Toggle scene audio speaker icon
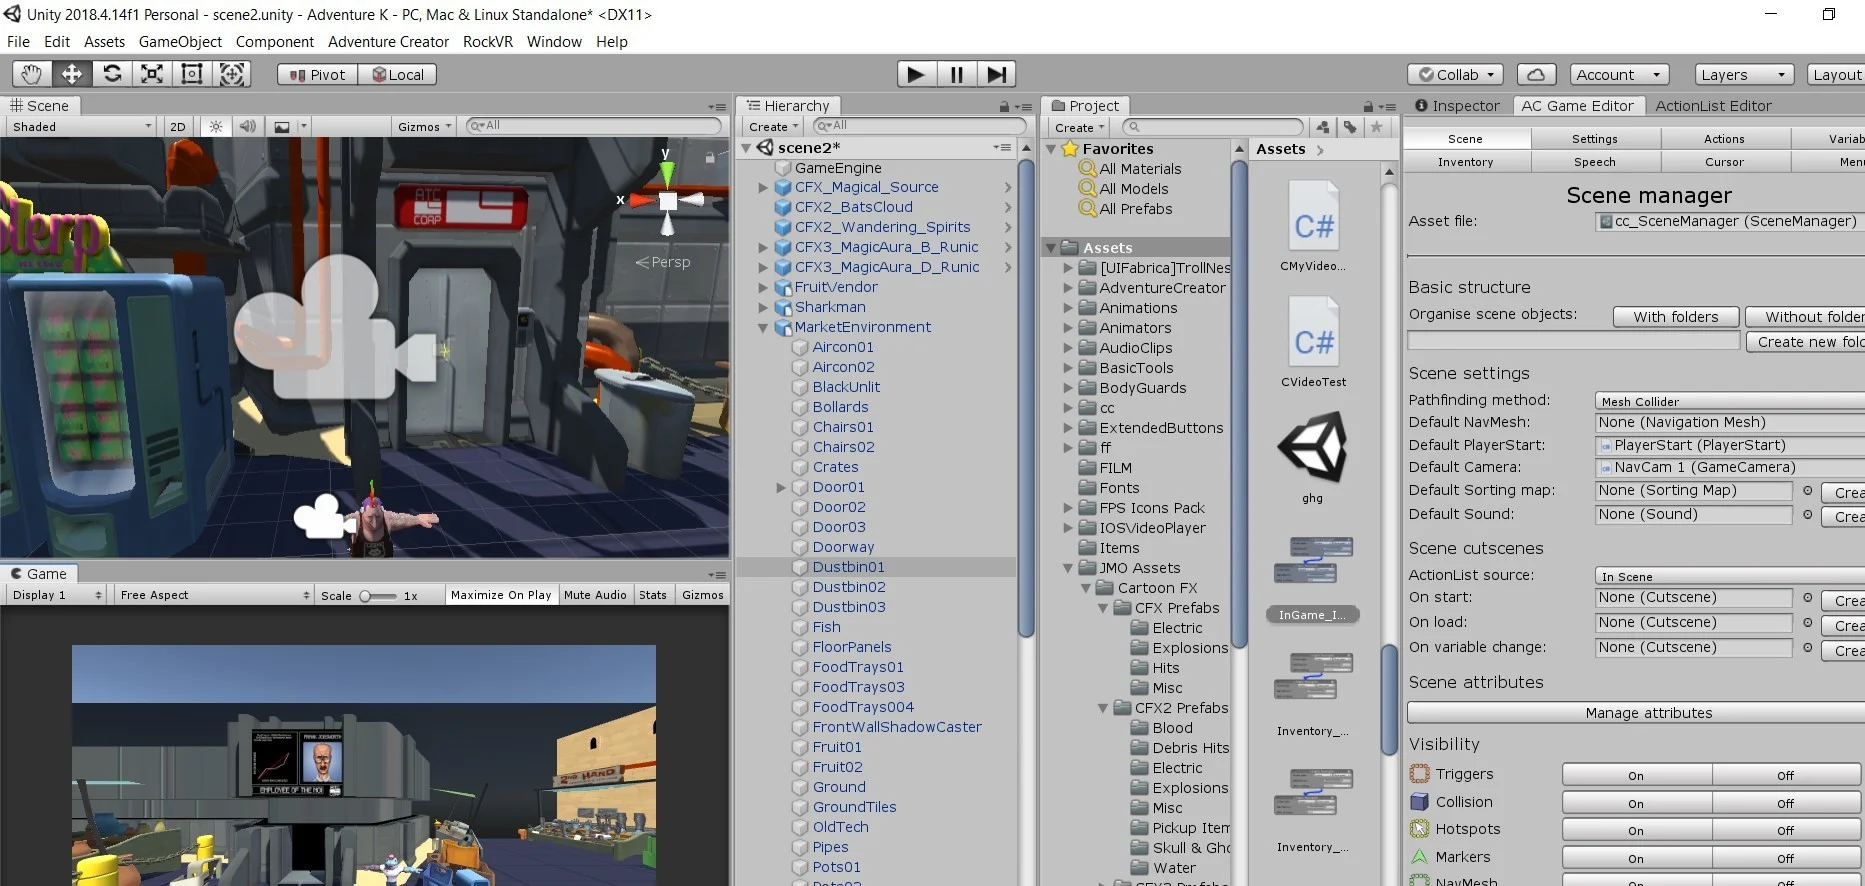Image resolution: width=1865 pixels, height=886 pixels. [x=247, y=127]
